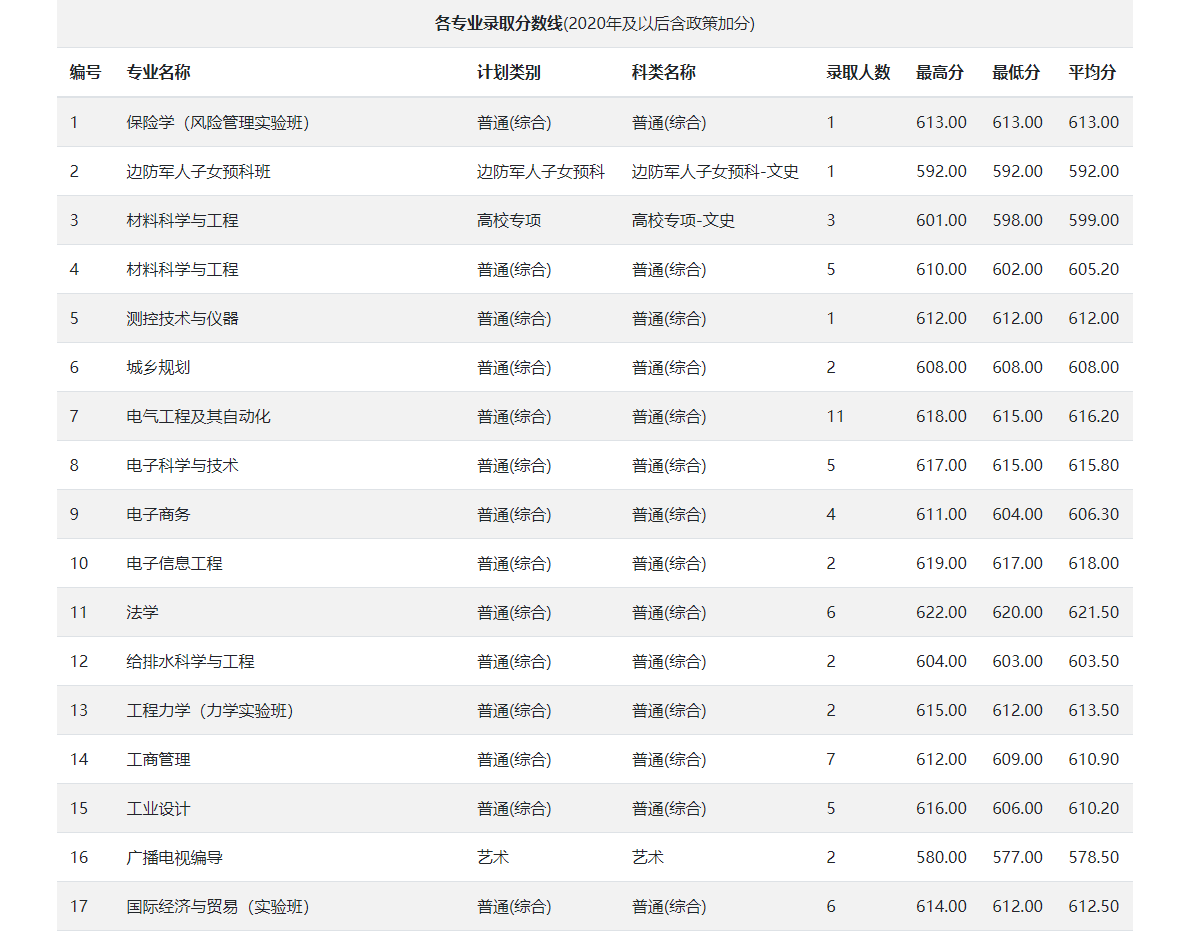Click row number 13

pos(79,710)
